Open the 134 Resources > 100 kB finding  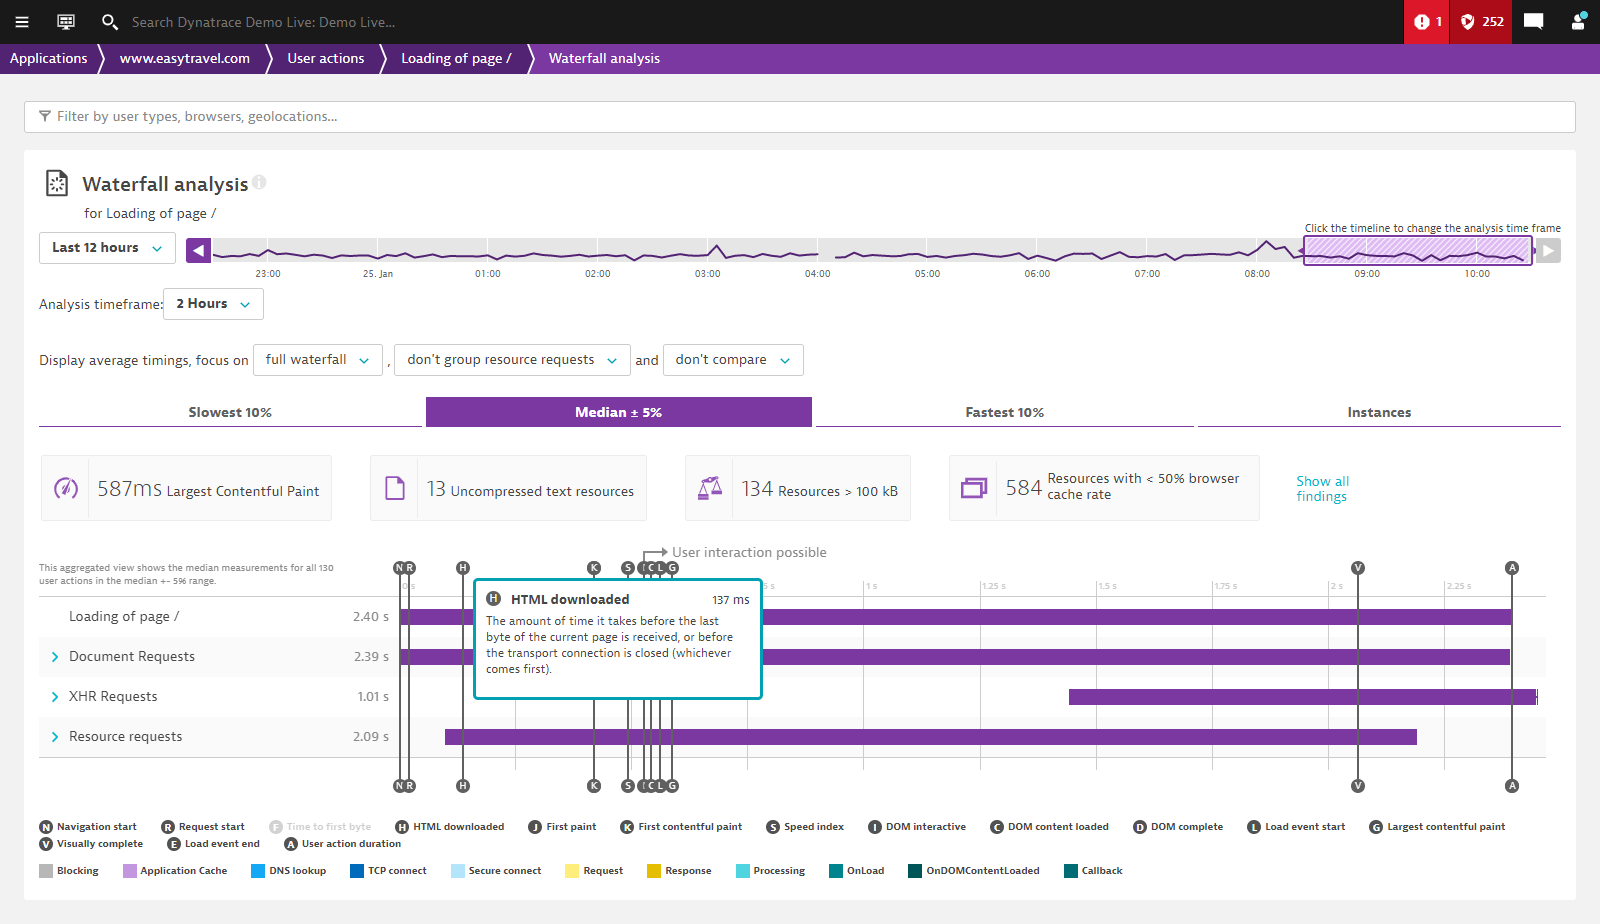click(798, 488)
